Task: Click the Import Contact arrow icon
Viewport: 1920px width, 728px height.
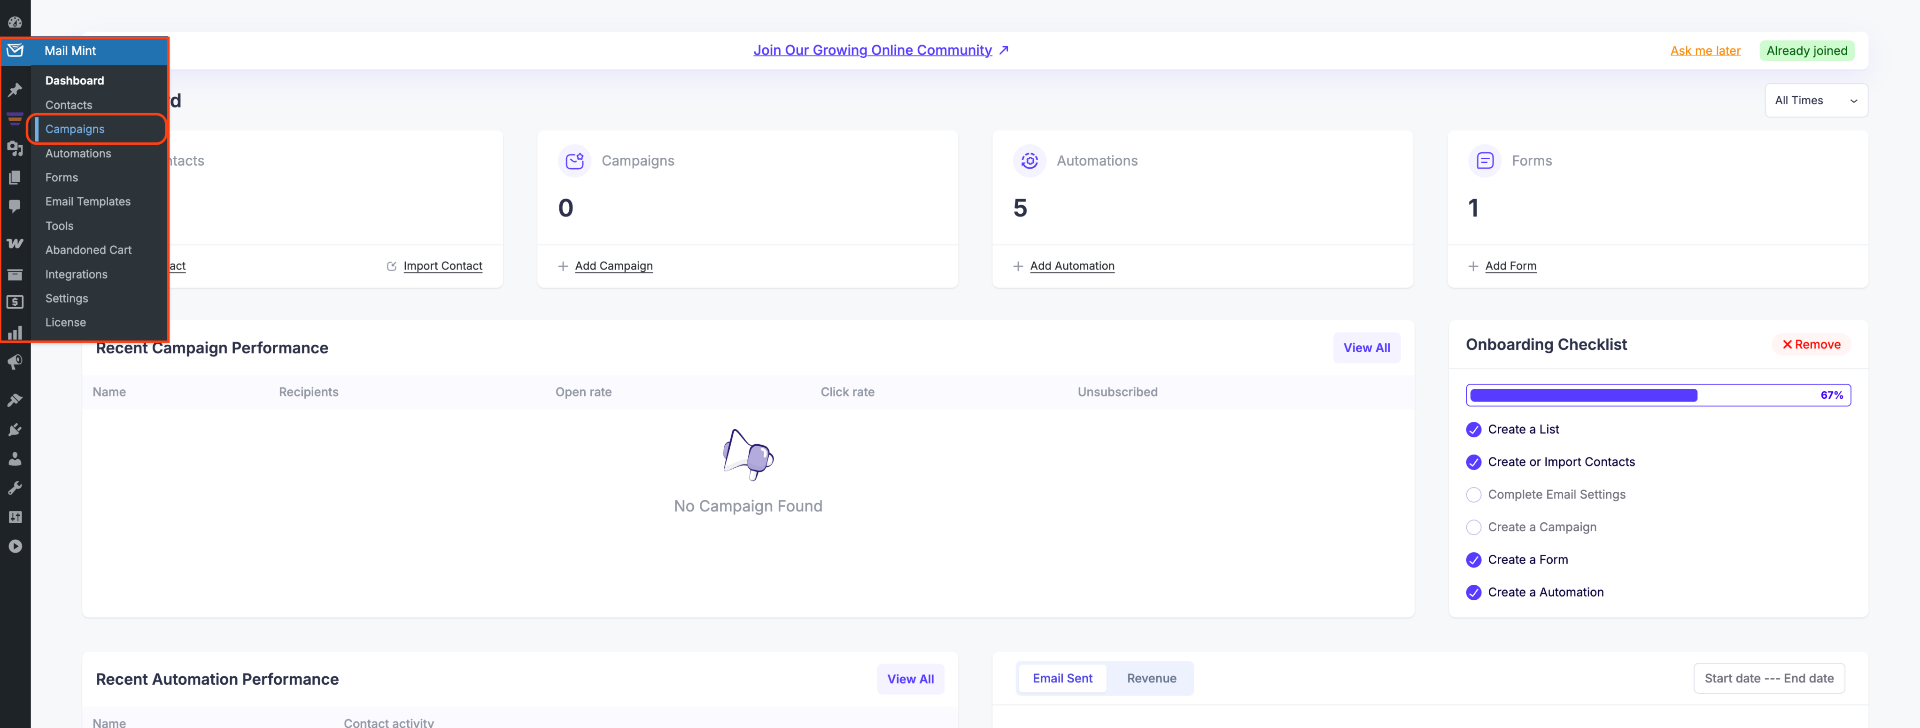Action: pos(392,266)
